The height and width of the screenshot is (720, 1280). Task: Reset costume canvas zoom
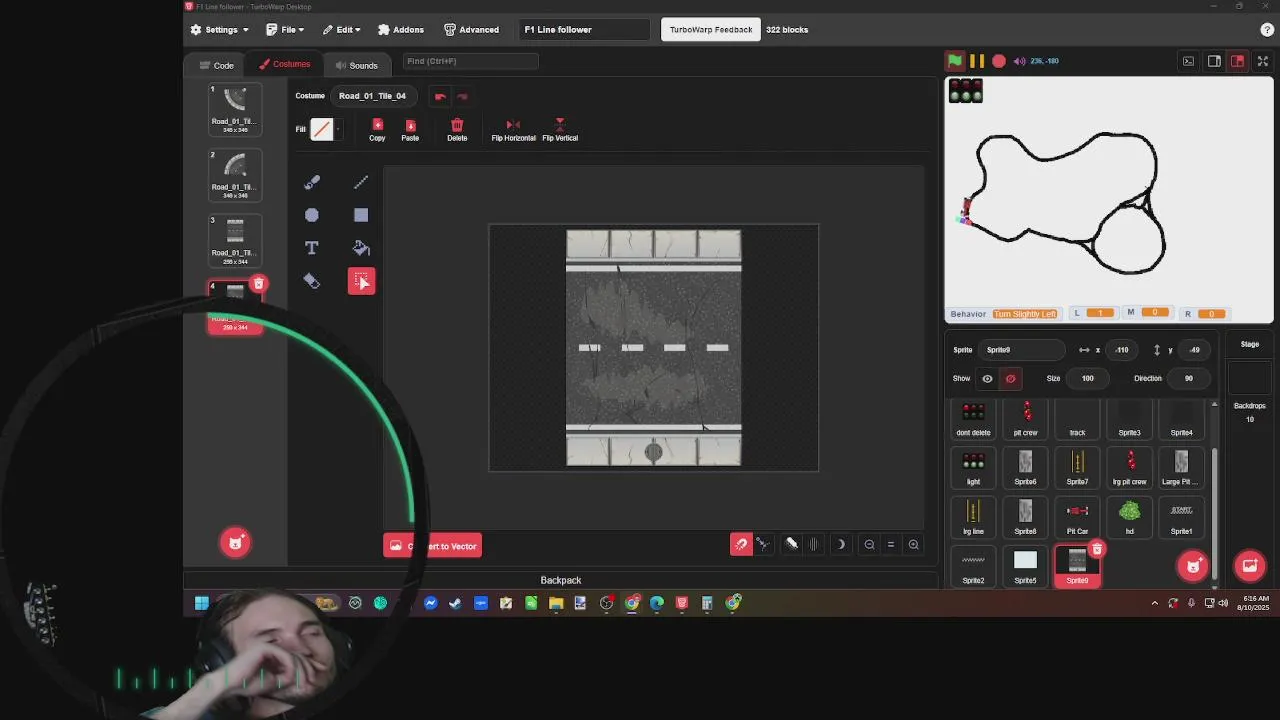[891, 545]
